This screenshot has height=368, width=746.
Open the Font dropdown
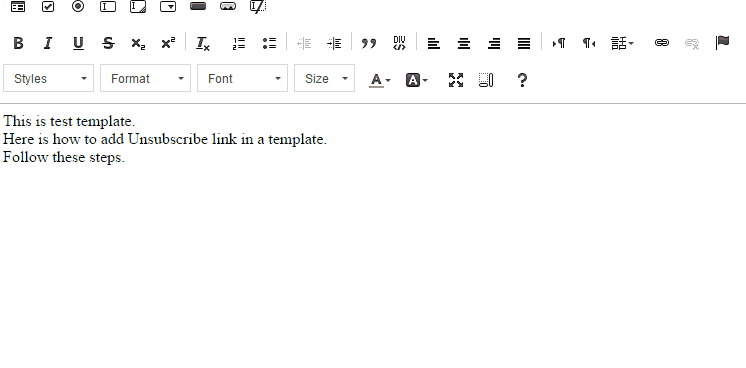(243, 79)
